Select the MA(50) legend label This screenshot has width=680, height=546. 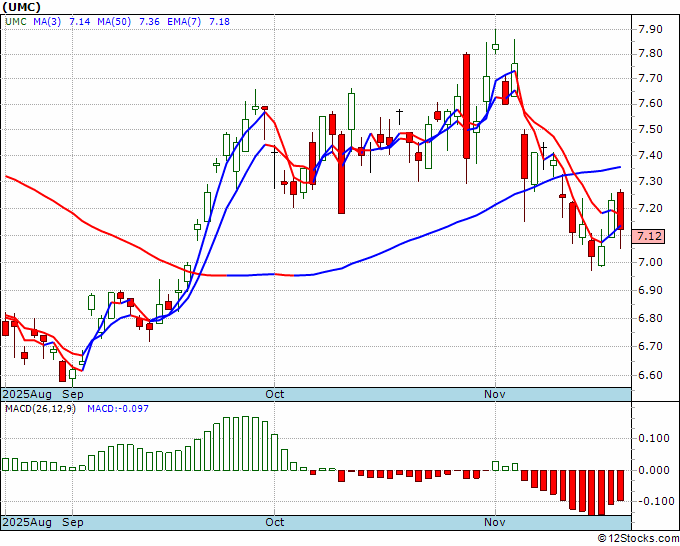[x=114, y=22]
